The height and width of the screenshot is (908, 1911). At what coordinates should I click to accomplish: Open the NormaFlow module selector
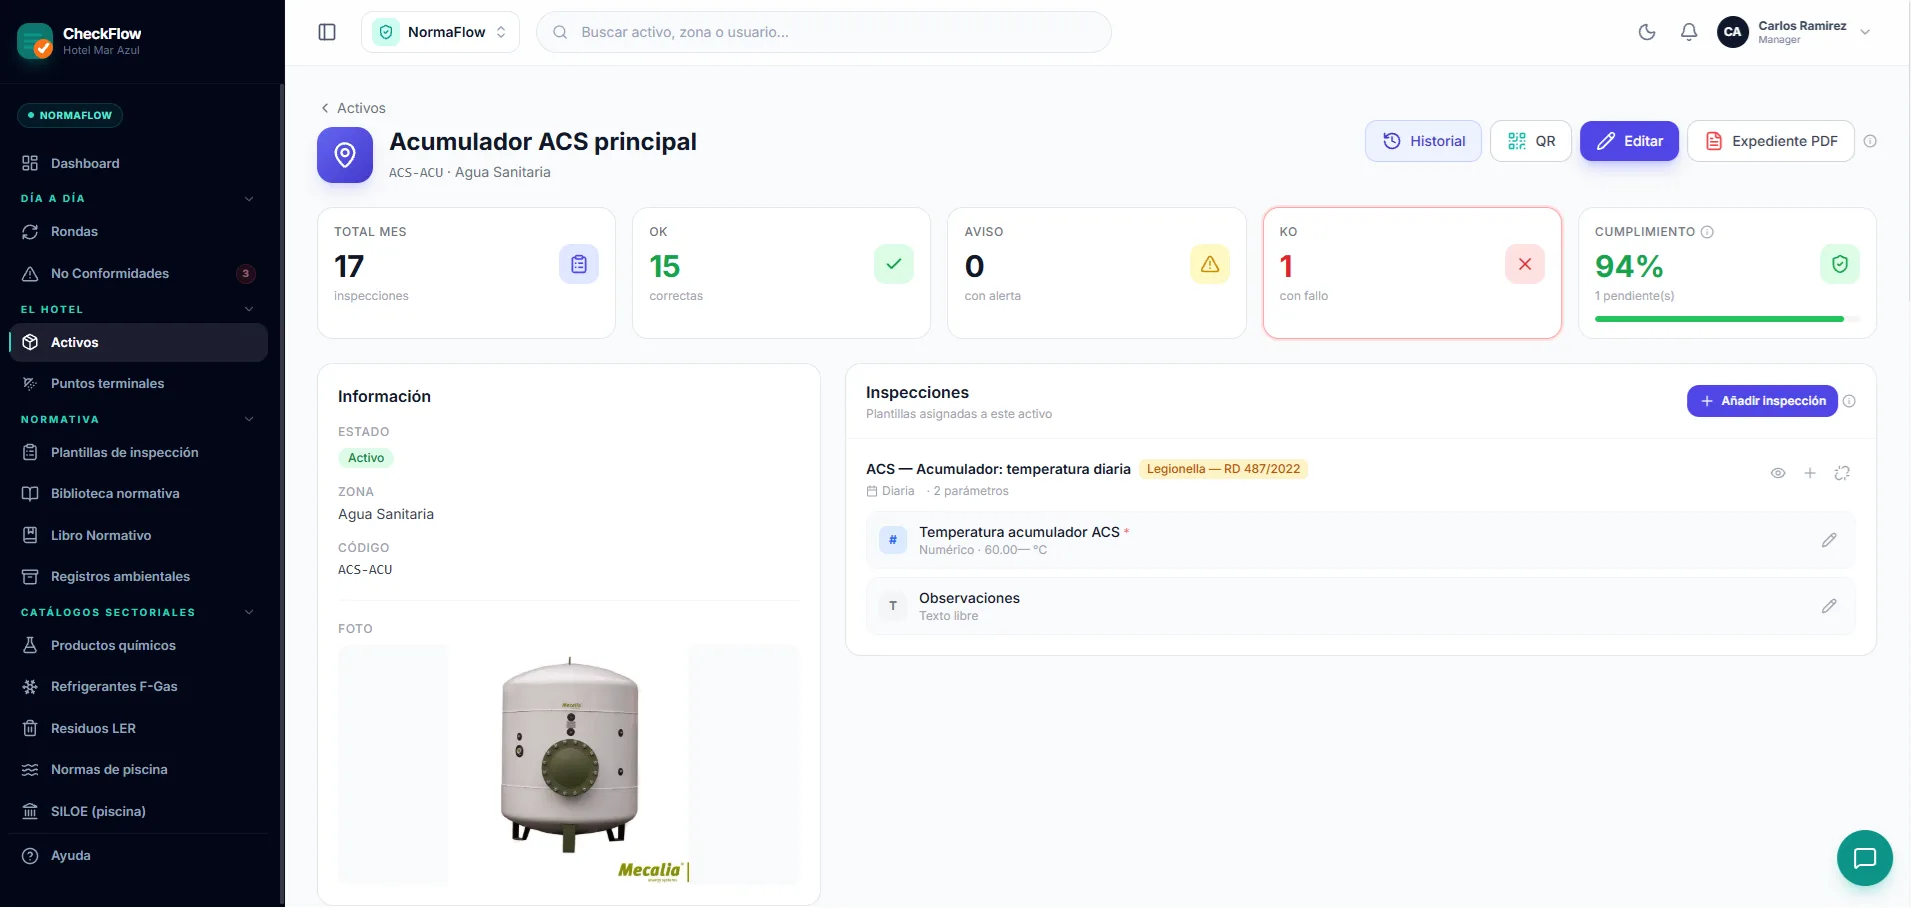pyautogui.click(x=440, y=32)
